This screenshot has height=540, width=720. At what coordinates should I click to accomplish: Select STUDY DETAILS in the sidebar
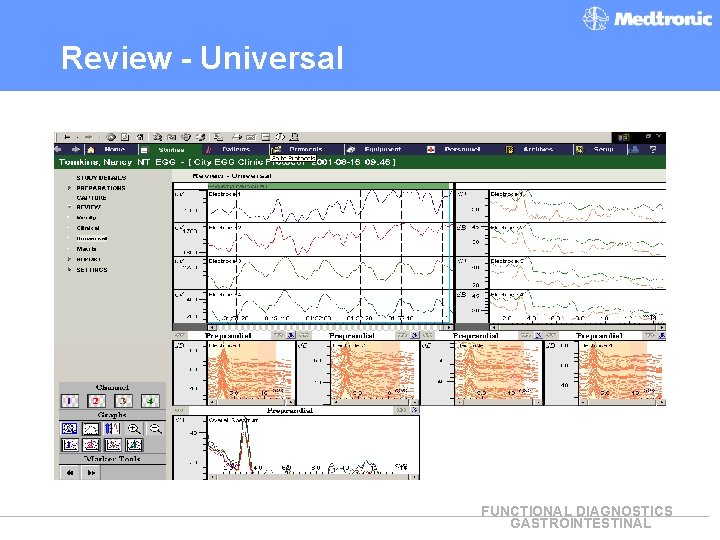(x=101, y=178)
